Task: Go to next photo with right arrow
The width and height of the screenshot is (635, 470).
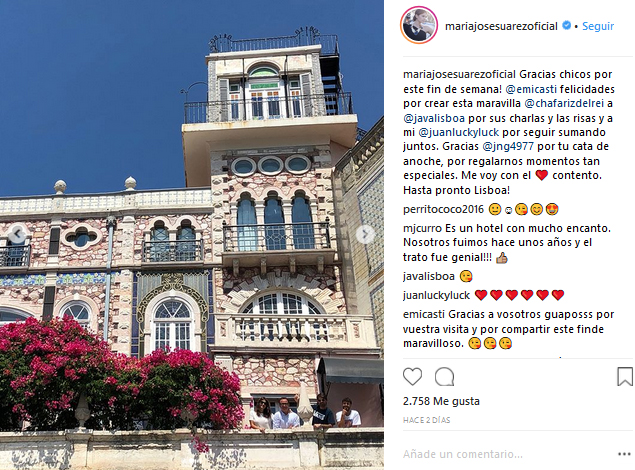Action: (x=365, y=234)
